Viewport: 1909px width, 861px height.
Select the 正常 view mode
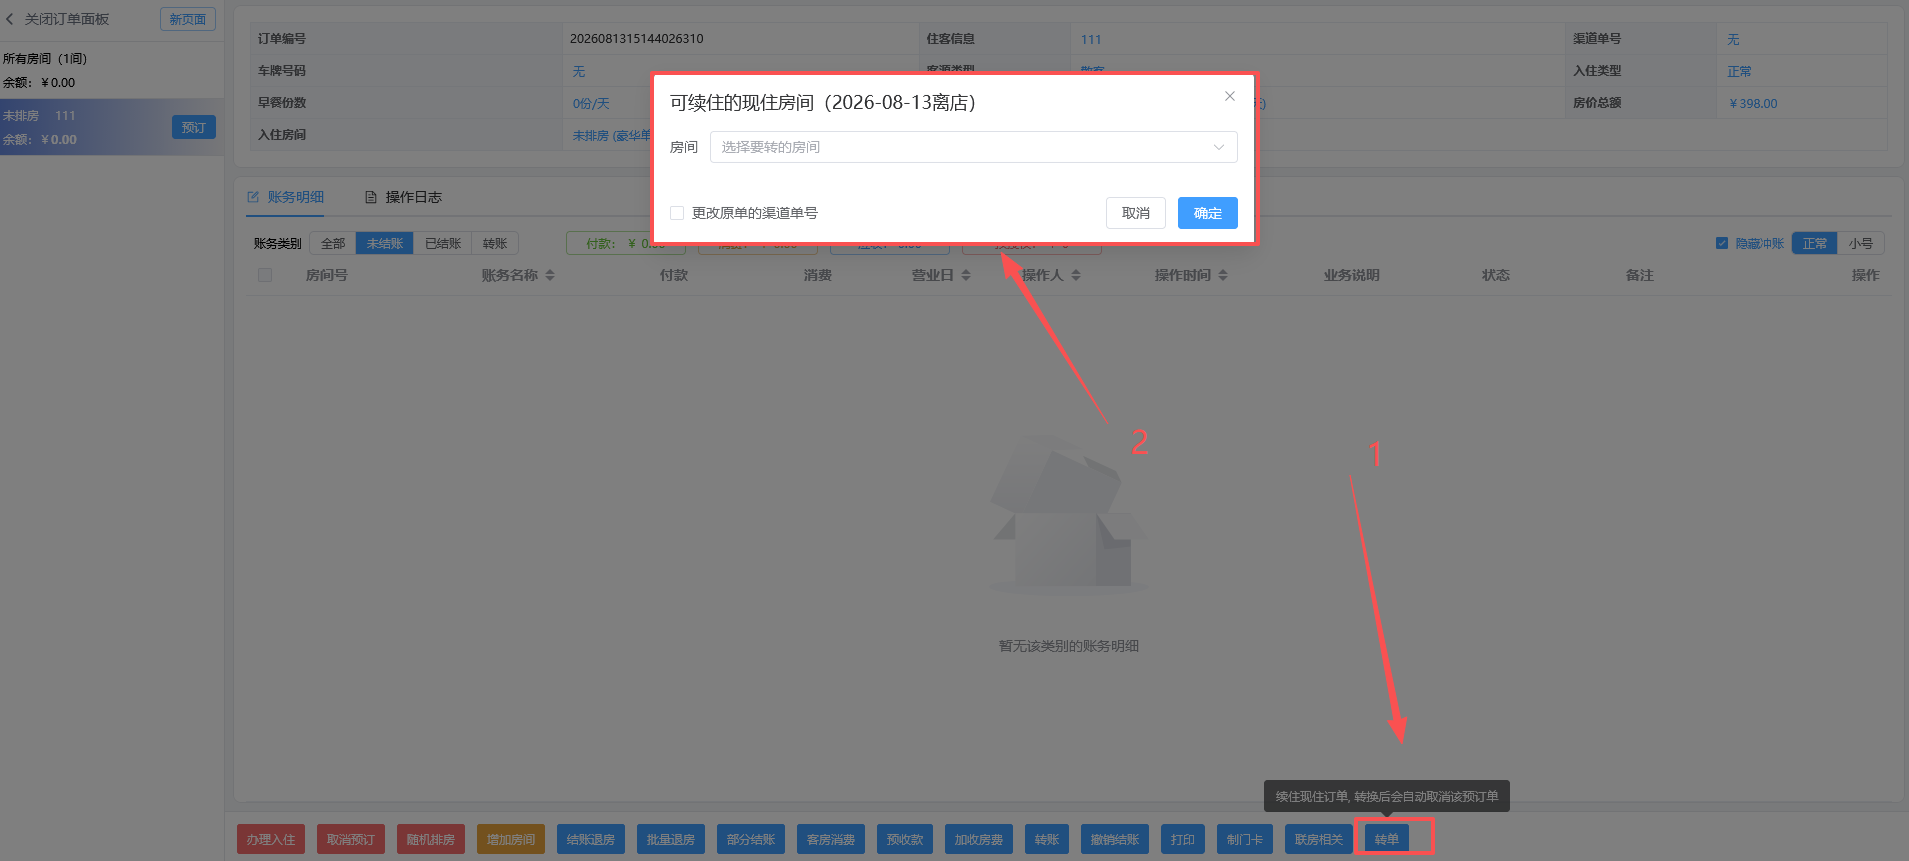[1814, 243]
